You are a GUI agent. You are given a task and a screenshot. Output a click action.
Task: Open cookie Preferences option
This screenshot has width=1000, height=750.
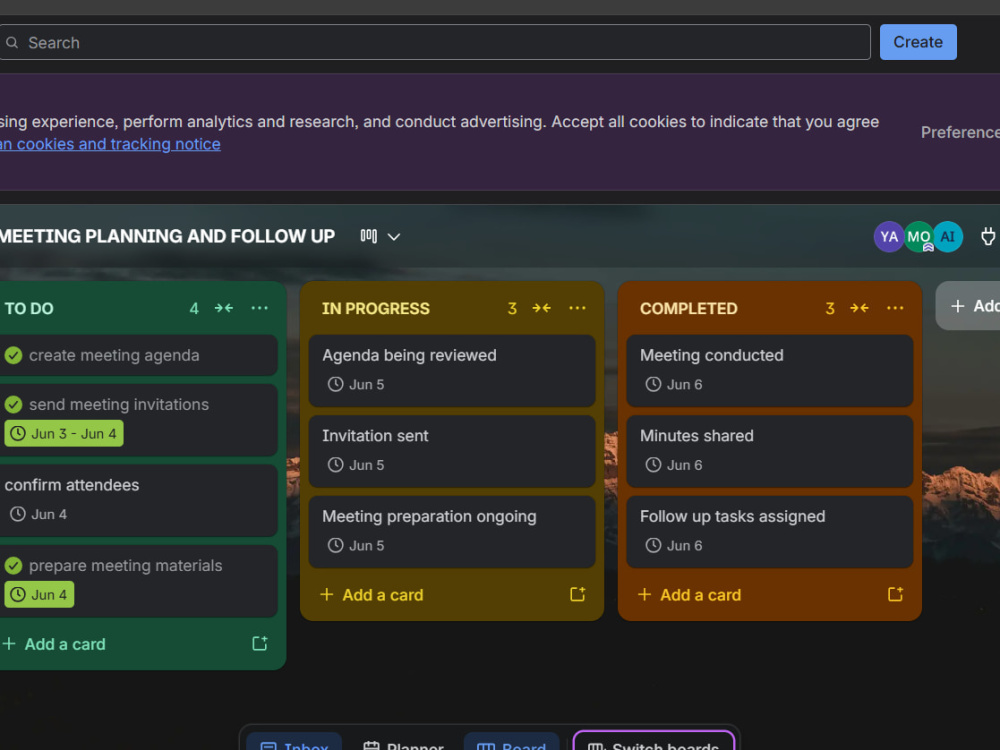960,132
